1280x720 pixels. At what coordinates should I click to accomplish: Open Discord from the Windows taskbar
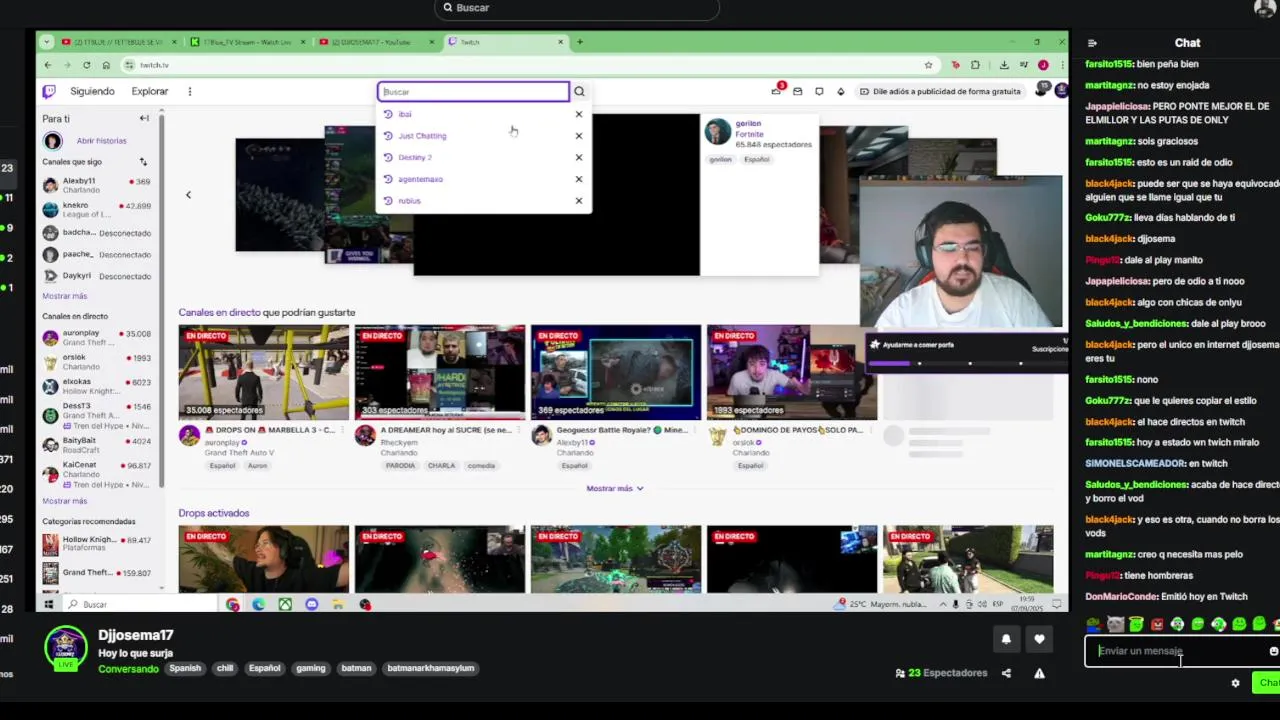click(x=312, y=604)
